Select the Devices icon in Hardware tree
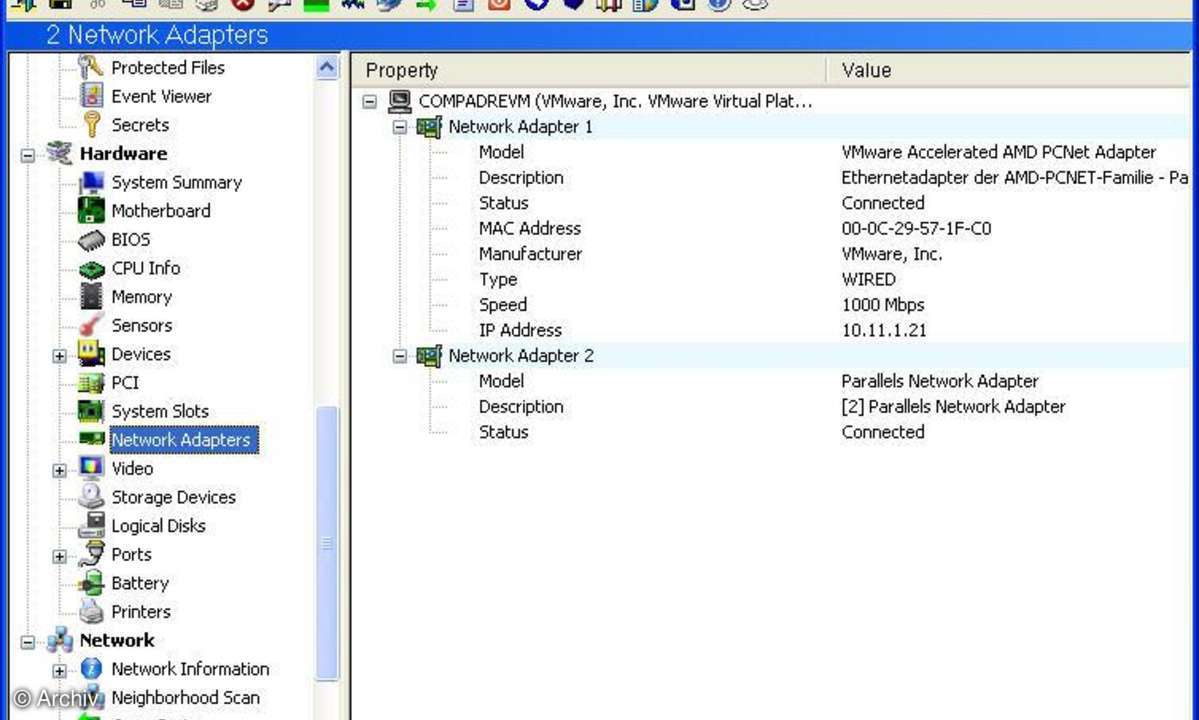 (x=91, y=354)
